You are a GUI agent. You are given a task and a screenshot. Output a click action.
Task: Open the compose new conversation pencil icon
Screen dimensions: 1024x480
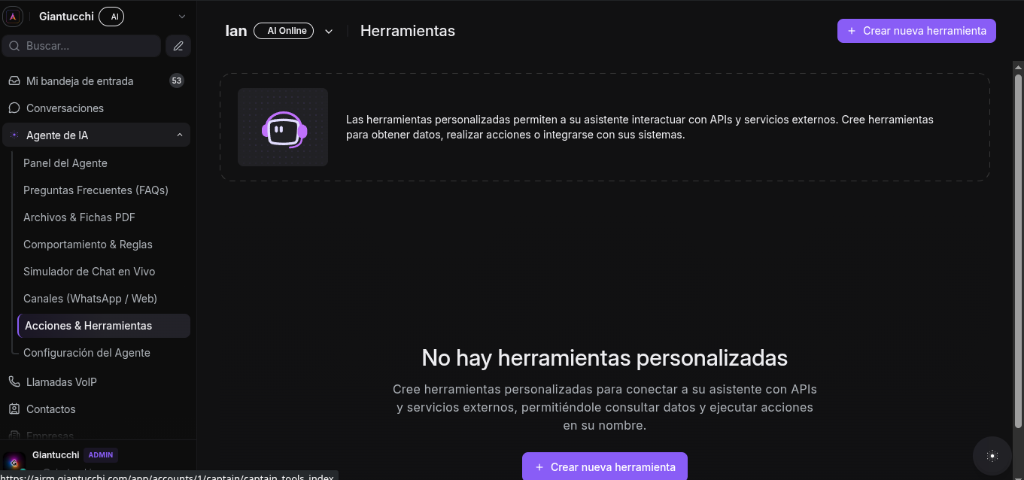178,46
